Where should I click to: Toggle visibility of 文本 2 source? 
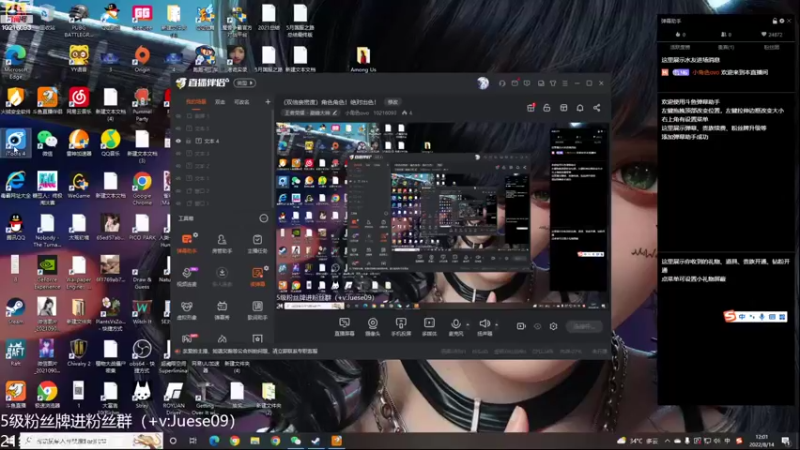(x=178, y=166)
